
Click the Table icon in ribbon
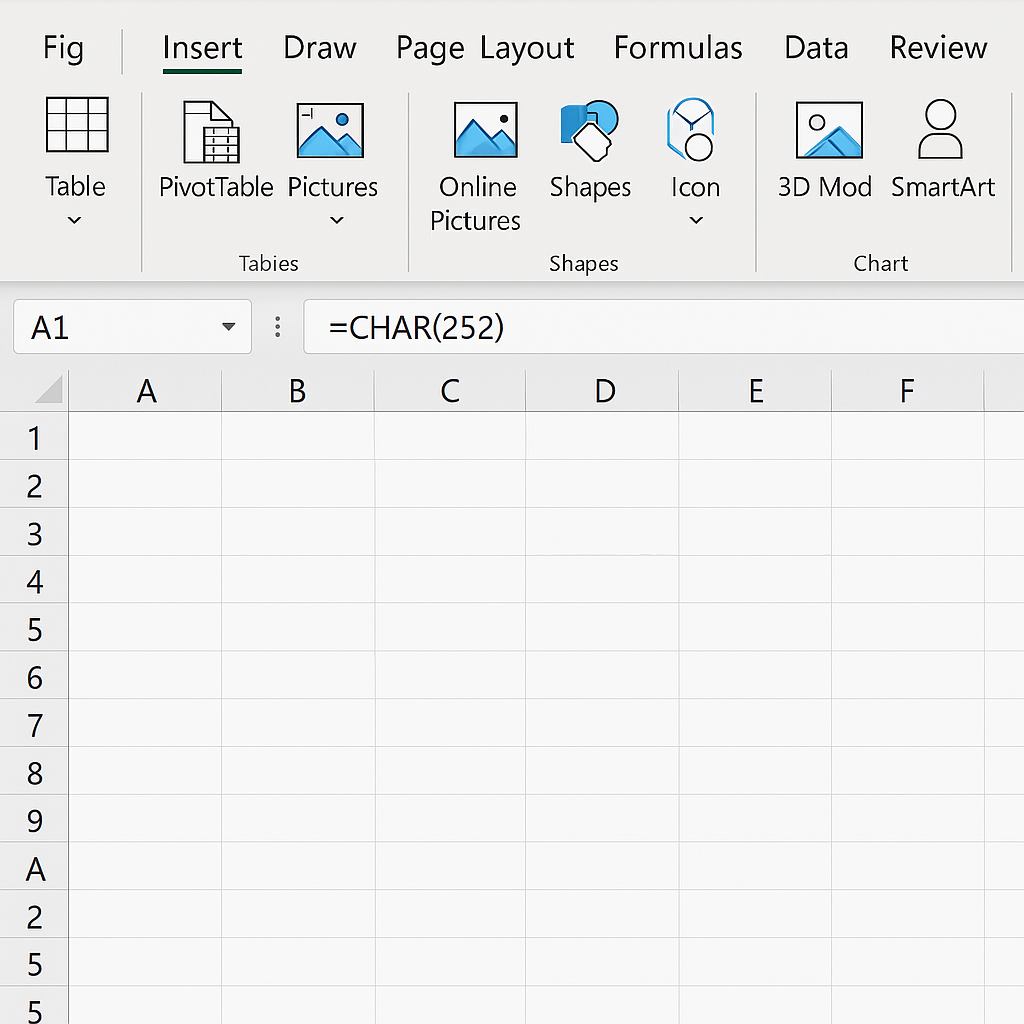(77, 126)
